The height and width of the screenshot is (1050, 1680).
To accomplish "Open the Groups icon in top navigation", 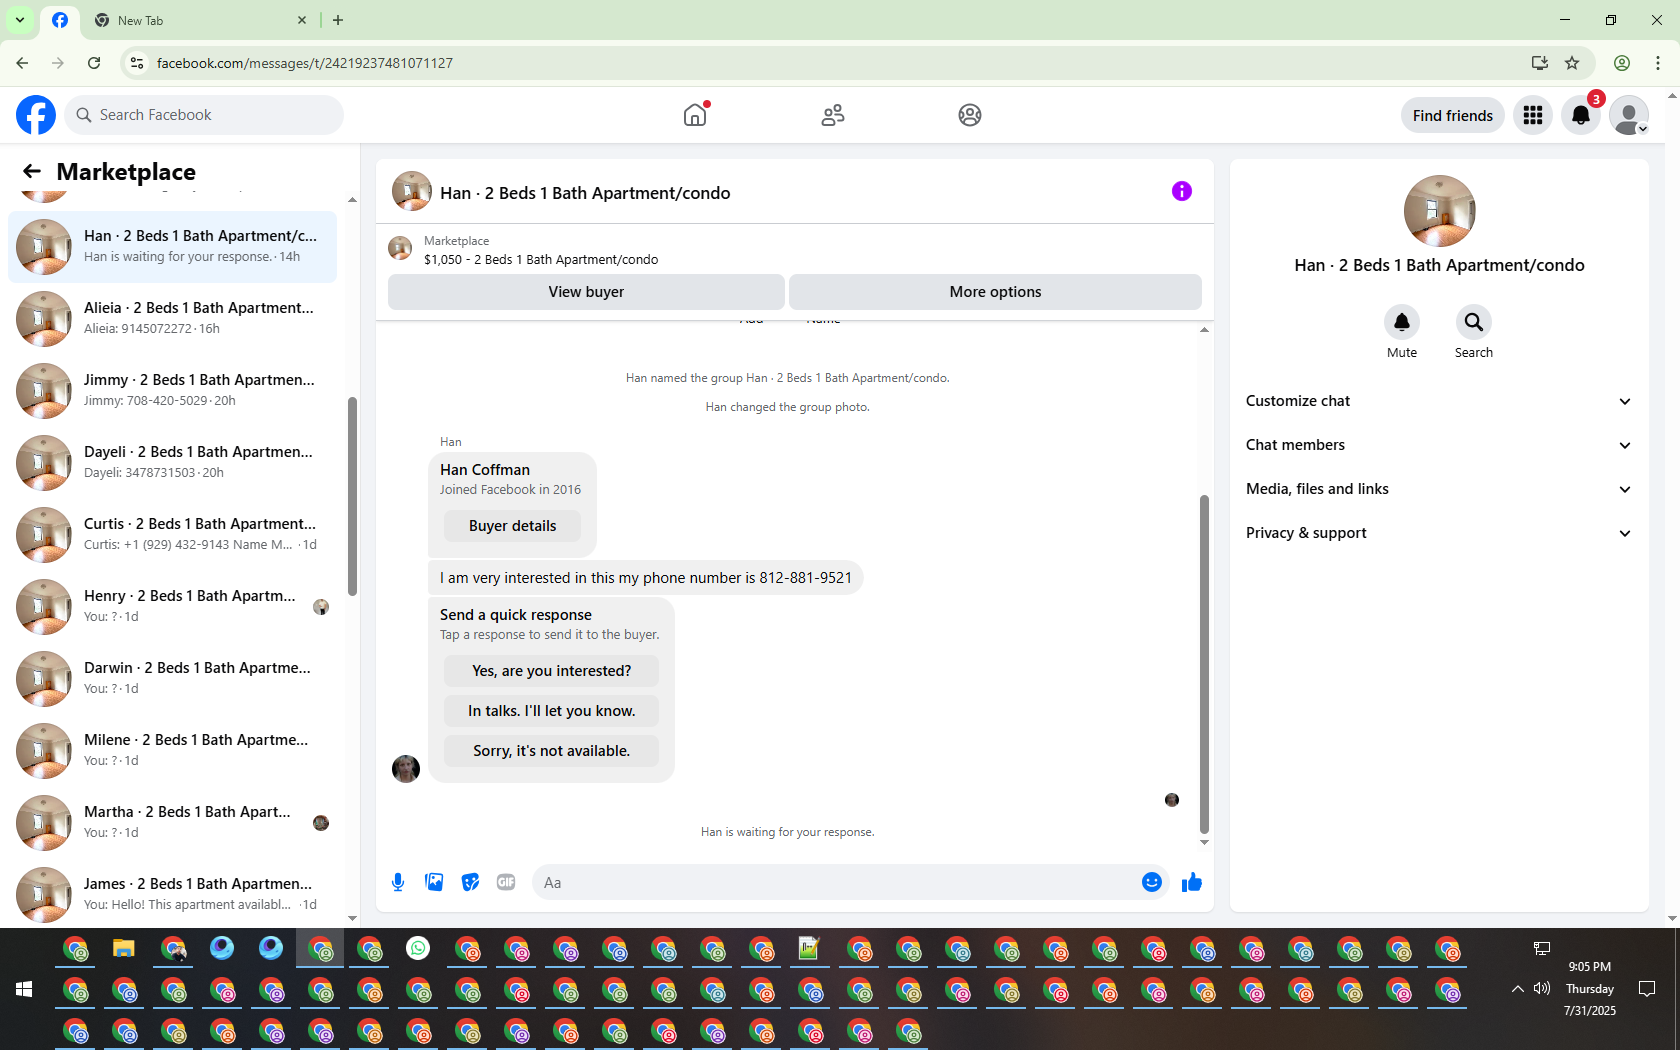I will click(970, 115).
